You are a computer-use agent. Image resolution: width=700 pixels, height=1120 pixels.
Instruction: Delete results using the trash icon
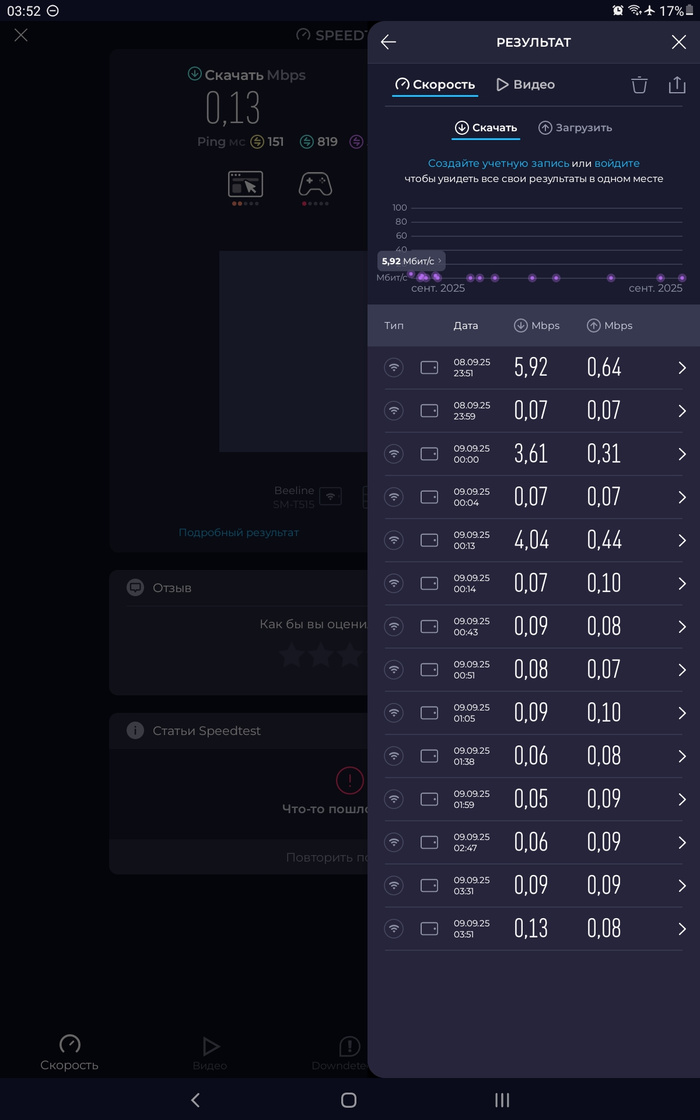click(x=639, y=85)
